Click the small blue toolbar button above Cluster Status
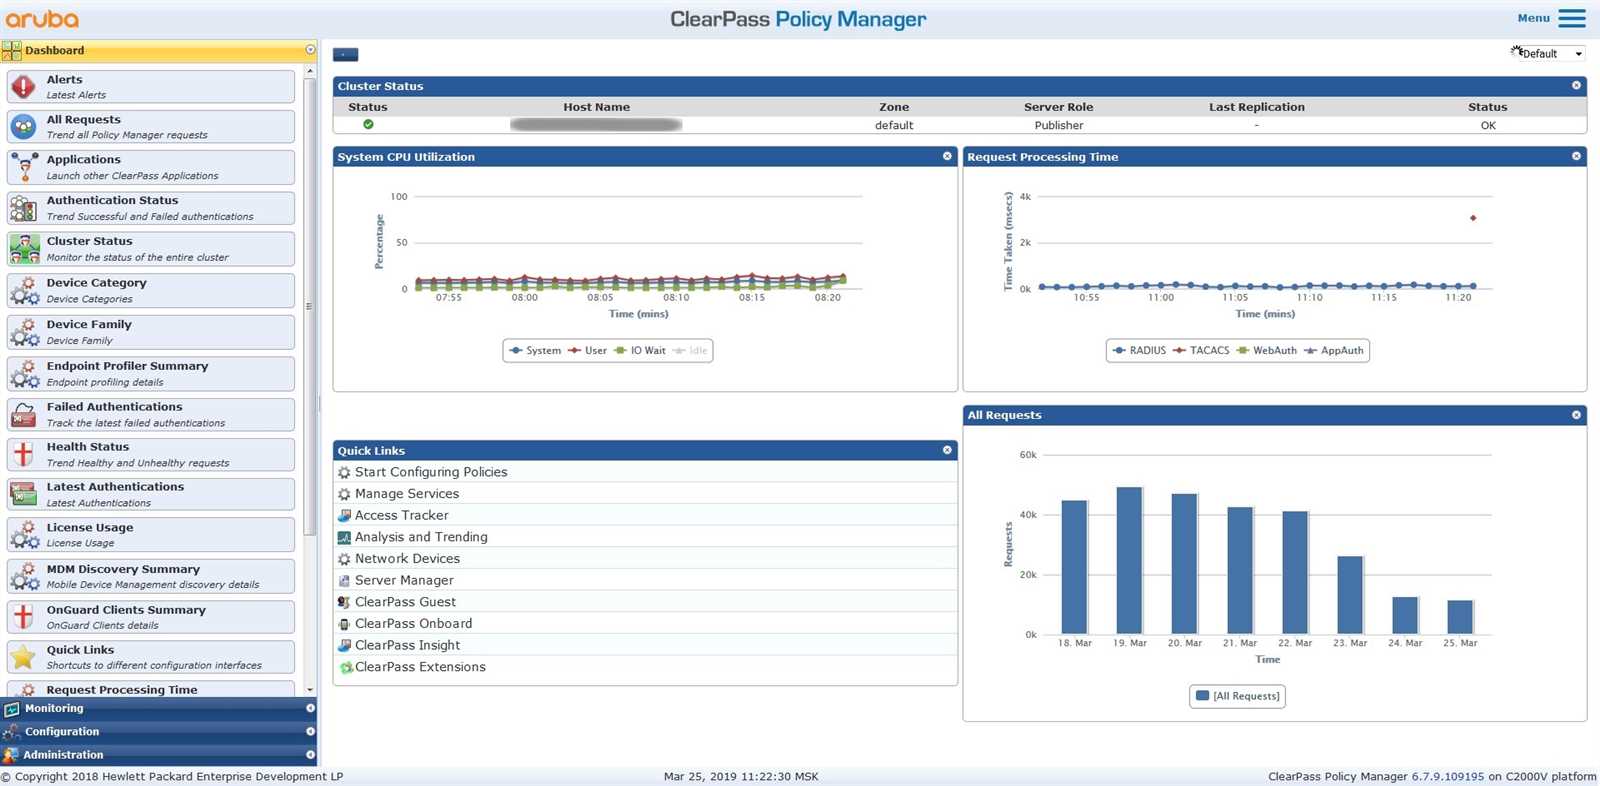 (345, 55)
